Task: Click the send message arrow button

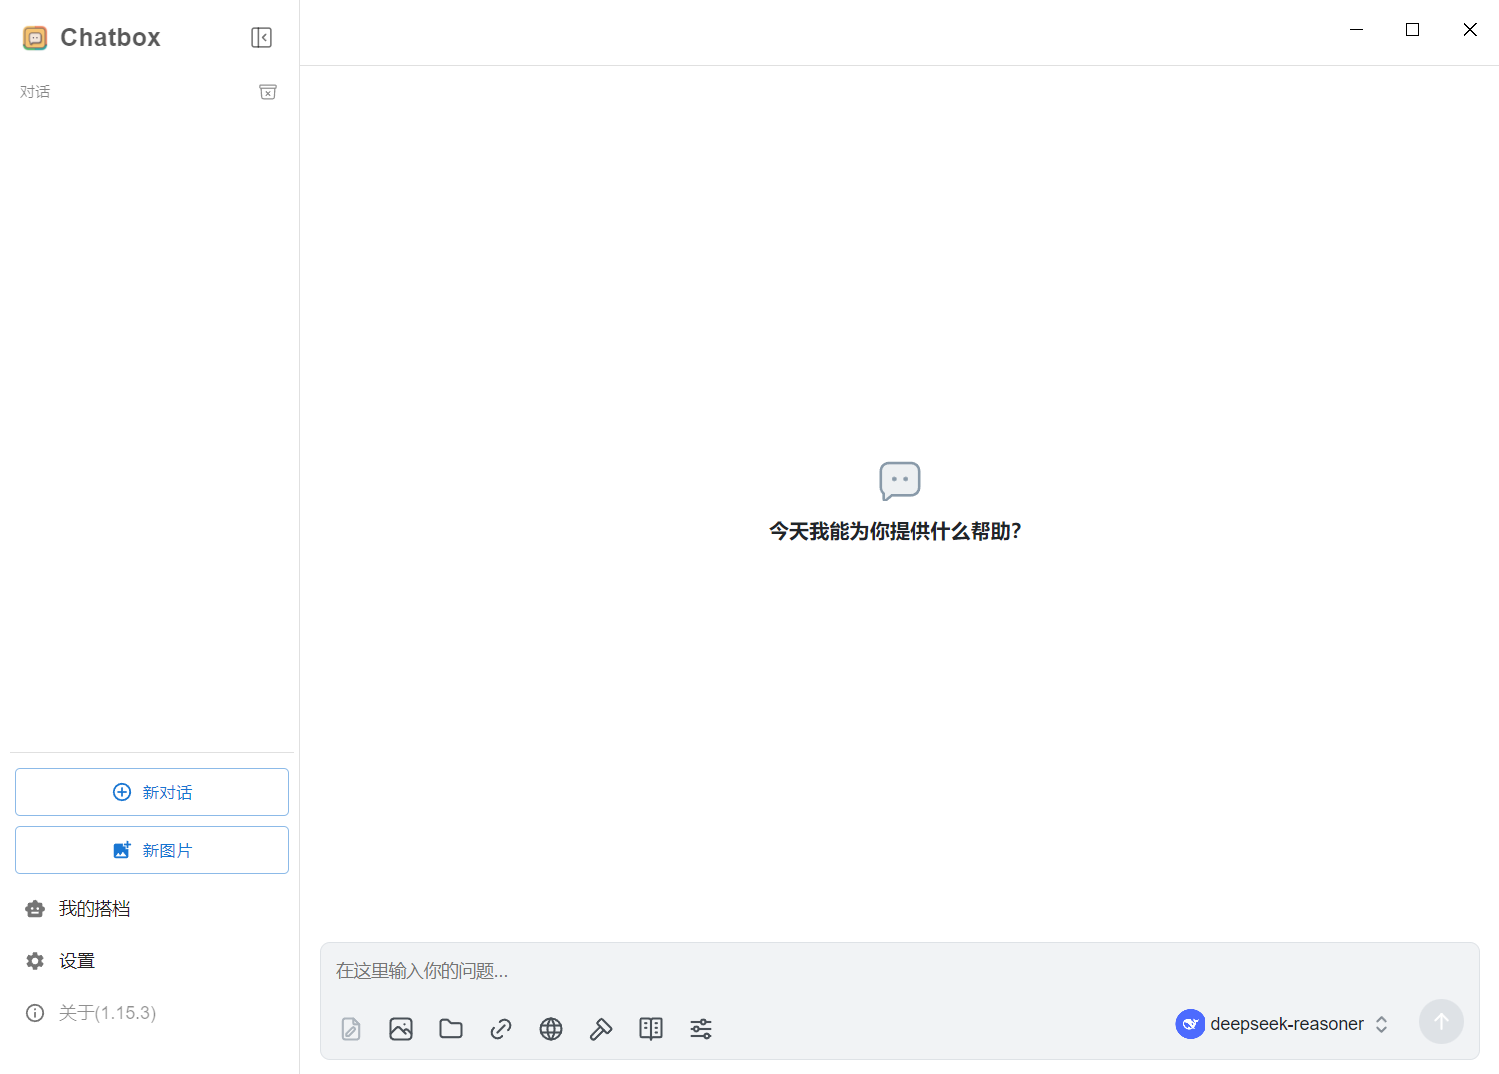Action: 1441,1021
